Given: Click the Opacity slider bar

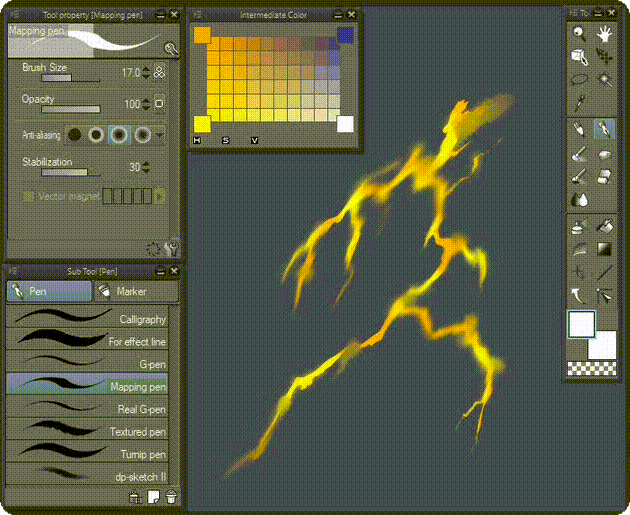Looking at the screenshot, I should tap(71, 109).
